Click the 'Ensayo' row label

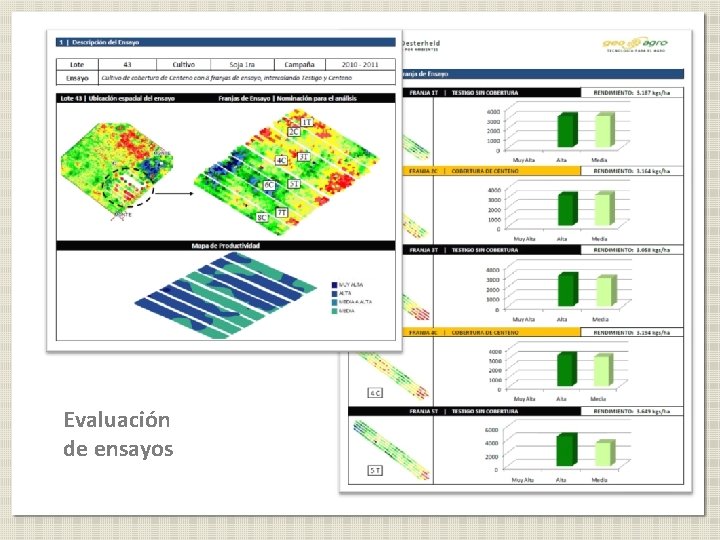[x=77, y=78]
